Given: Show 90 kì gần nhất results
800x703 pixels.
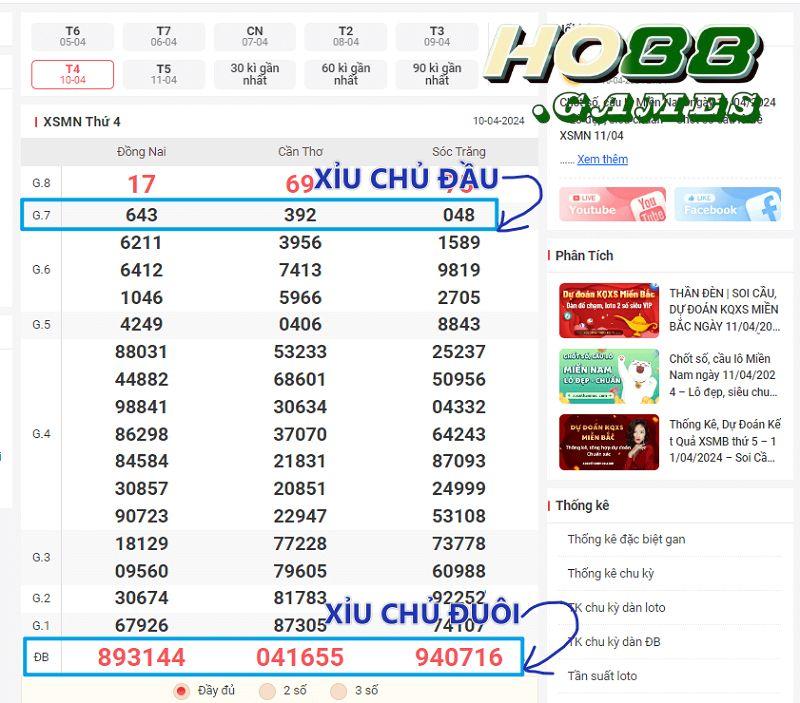Looking at the screenshot, I should 436,72.
